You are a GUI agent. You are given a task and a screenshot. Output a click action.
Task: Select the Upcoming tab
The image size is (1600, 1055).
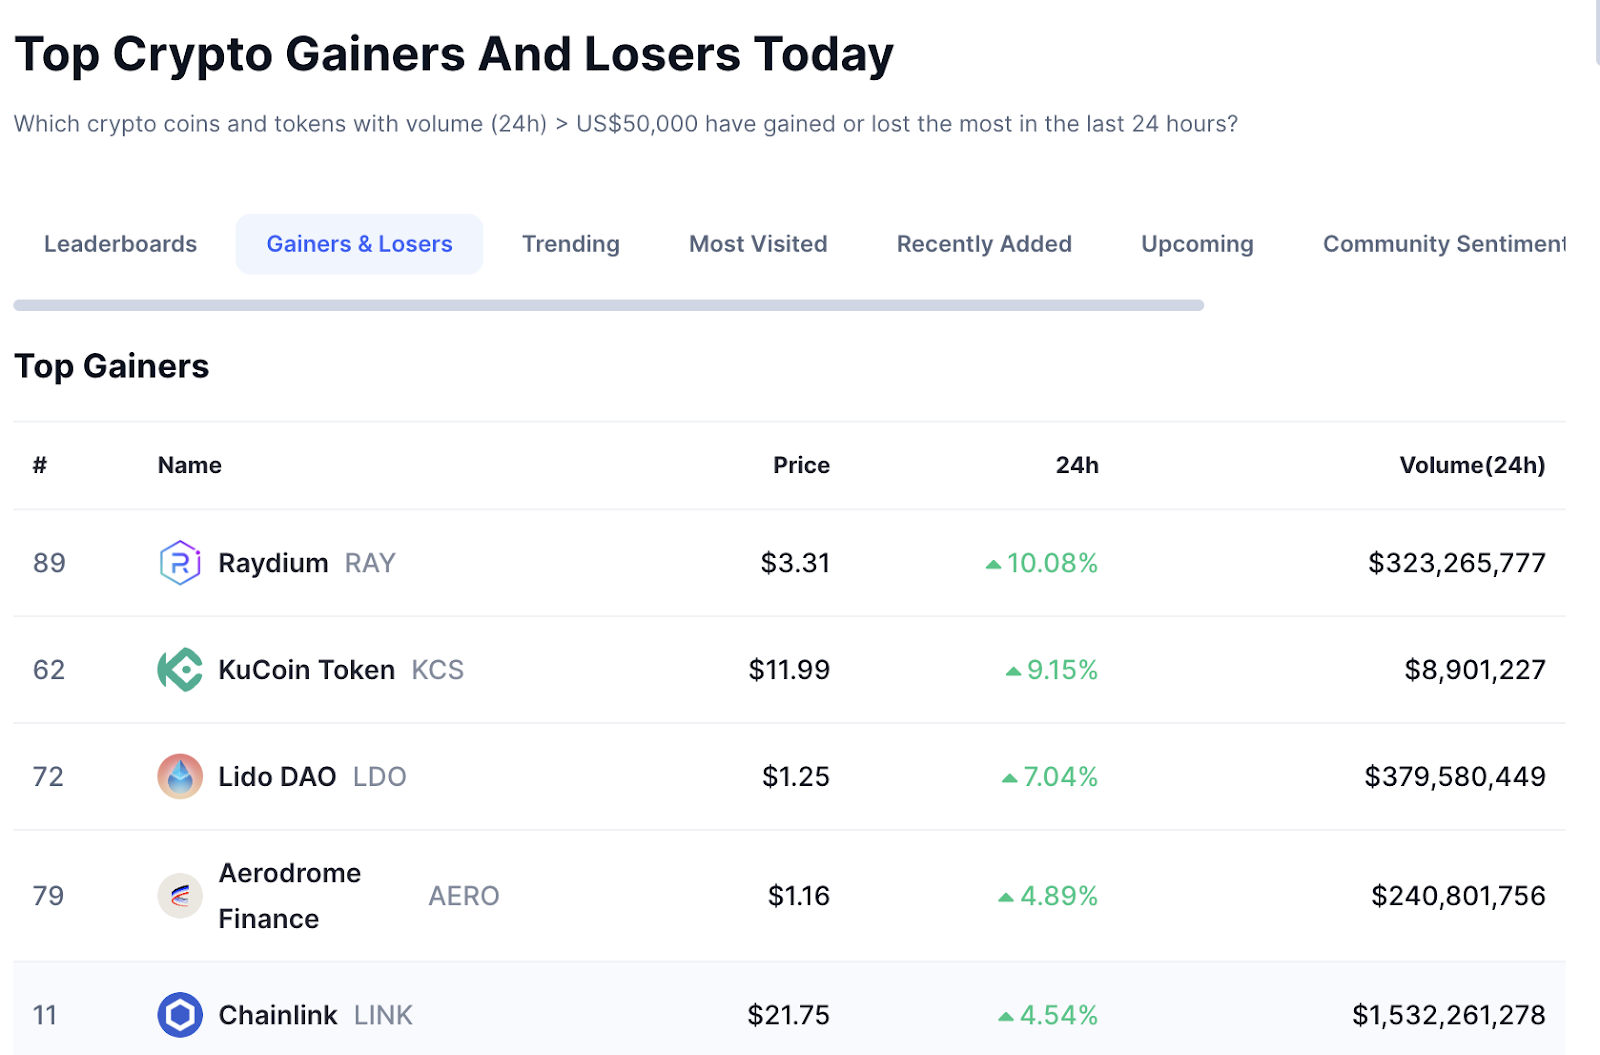point(1197,244)
